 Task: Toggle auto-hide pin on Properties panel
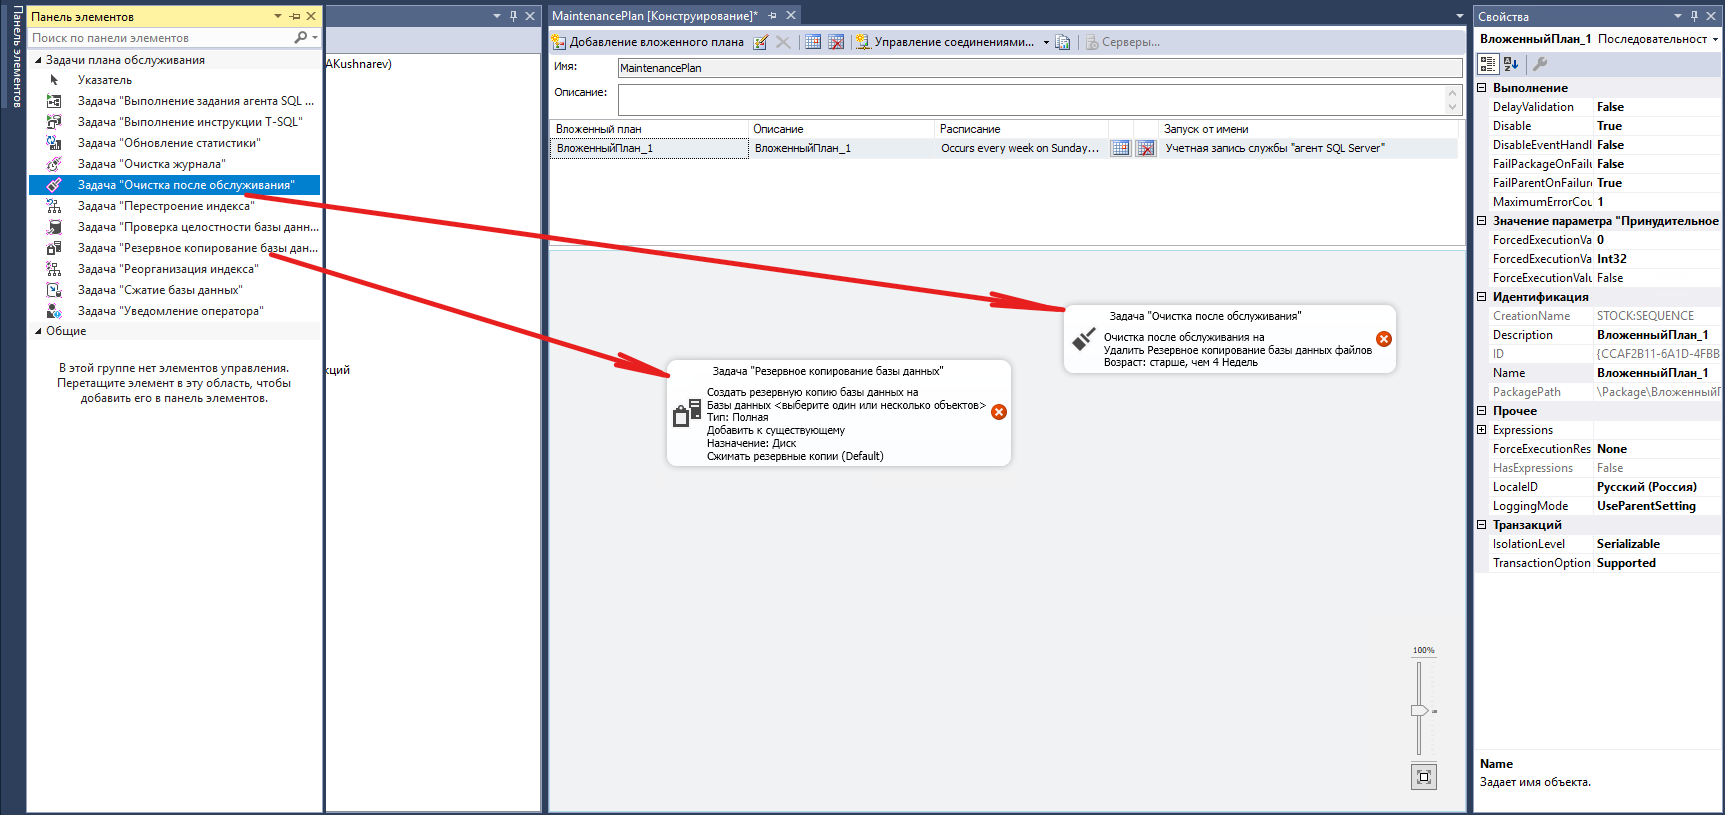[x=1694, y=16]
